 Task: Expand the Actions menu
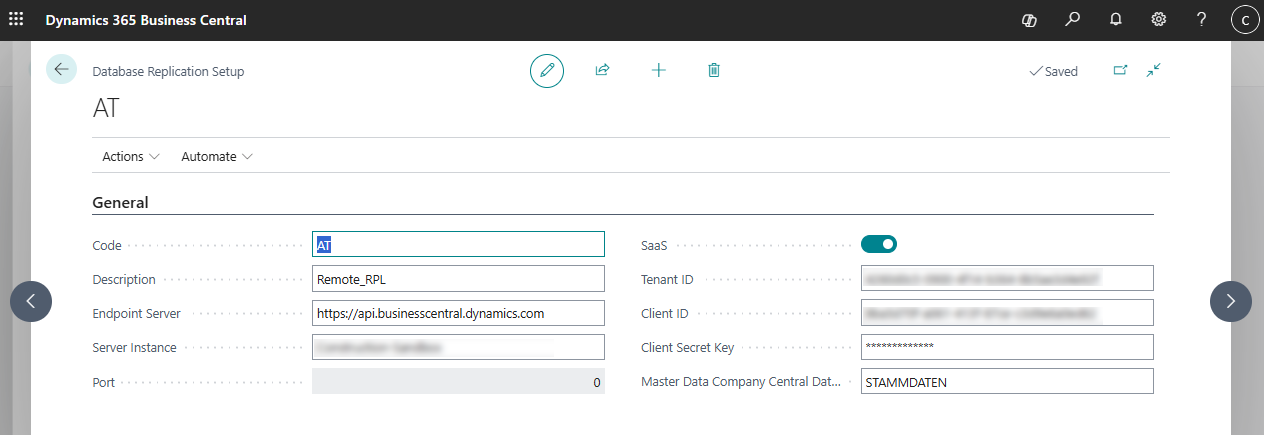[x=131, y=157]
